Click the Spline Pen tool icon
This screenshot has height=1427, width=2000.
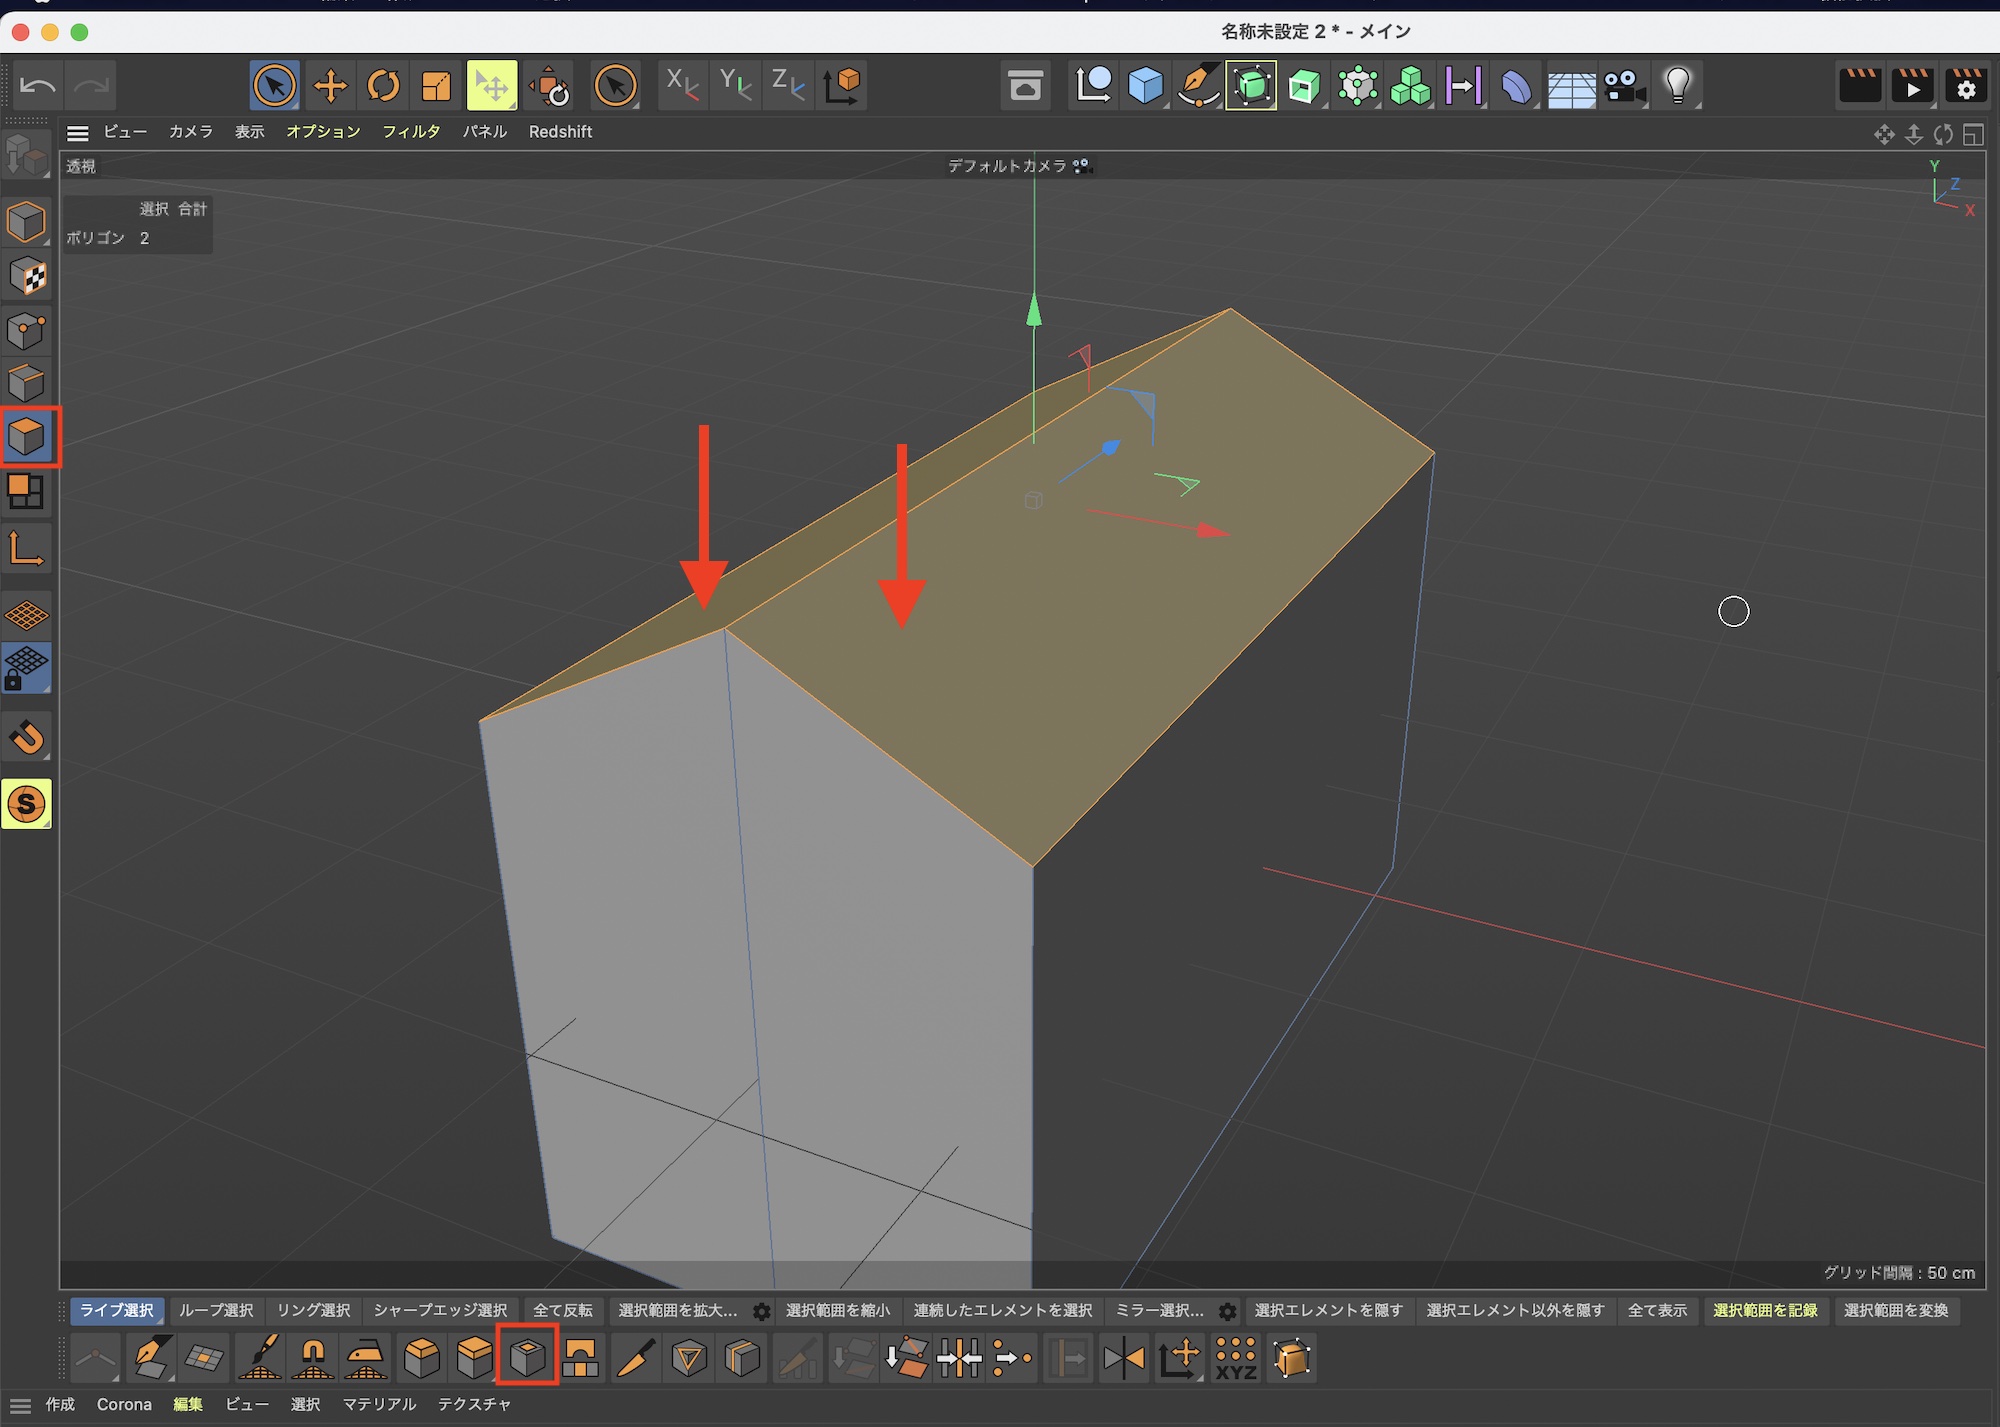click(1198, 86)
